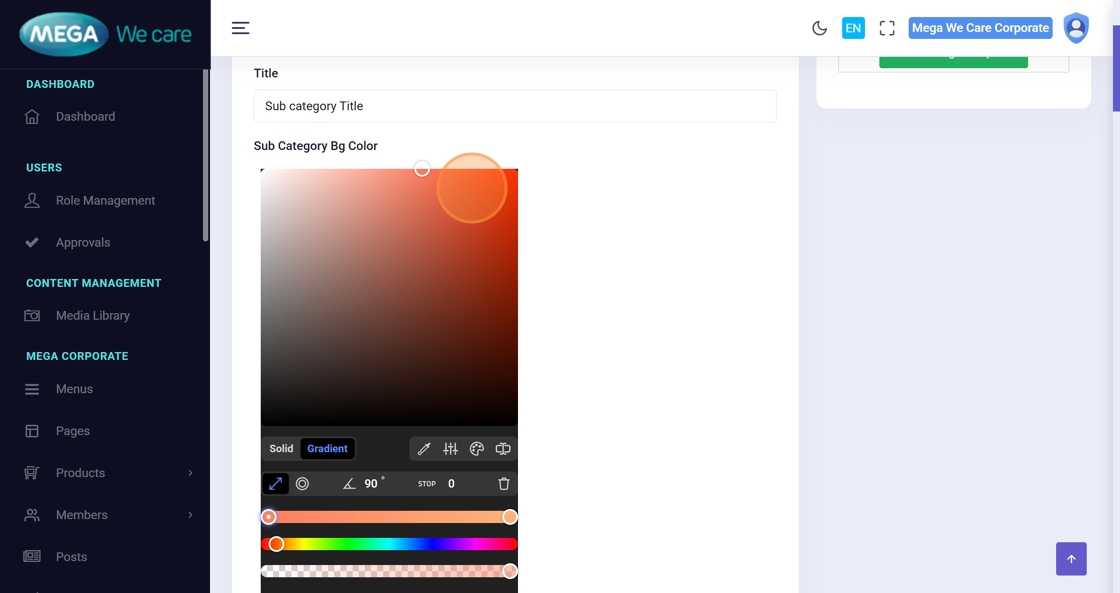Switch to the Solid color tab
Viewport: 1120px width, 593px height.
(x=281, y=449)
